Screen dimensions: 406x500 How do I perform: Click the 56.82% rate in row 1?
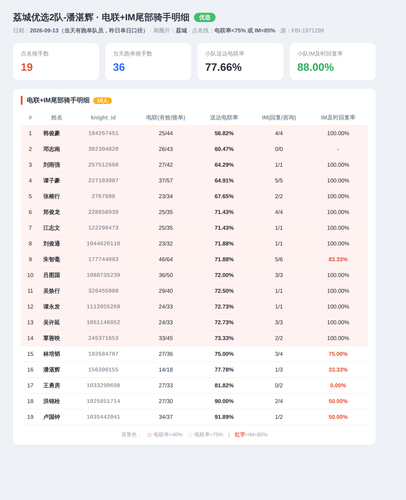(224, 133)
